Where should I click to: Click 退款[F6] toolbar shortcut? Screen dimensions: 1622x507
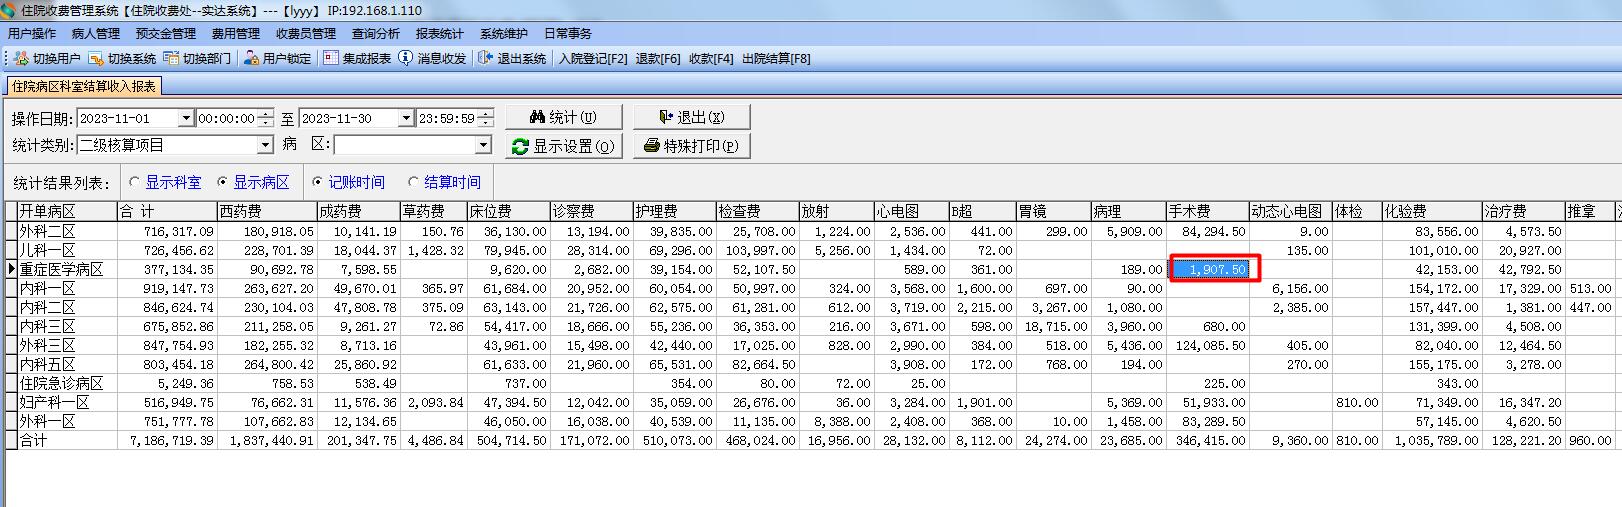[x=658, y=59]
